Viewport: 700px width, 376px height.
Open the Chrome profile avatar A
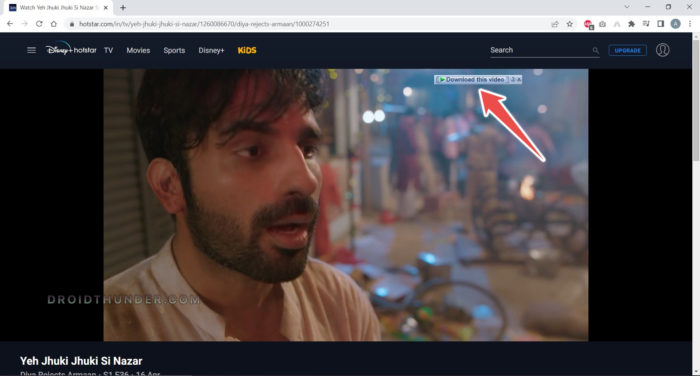point(675,24)
